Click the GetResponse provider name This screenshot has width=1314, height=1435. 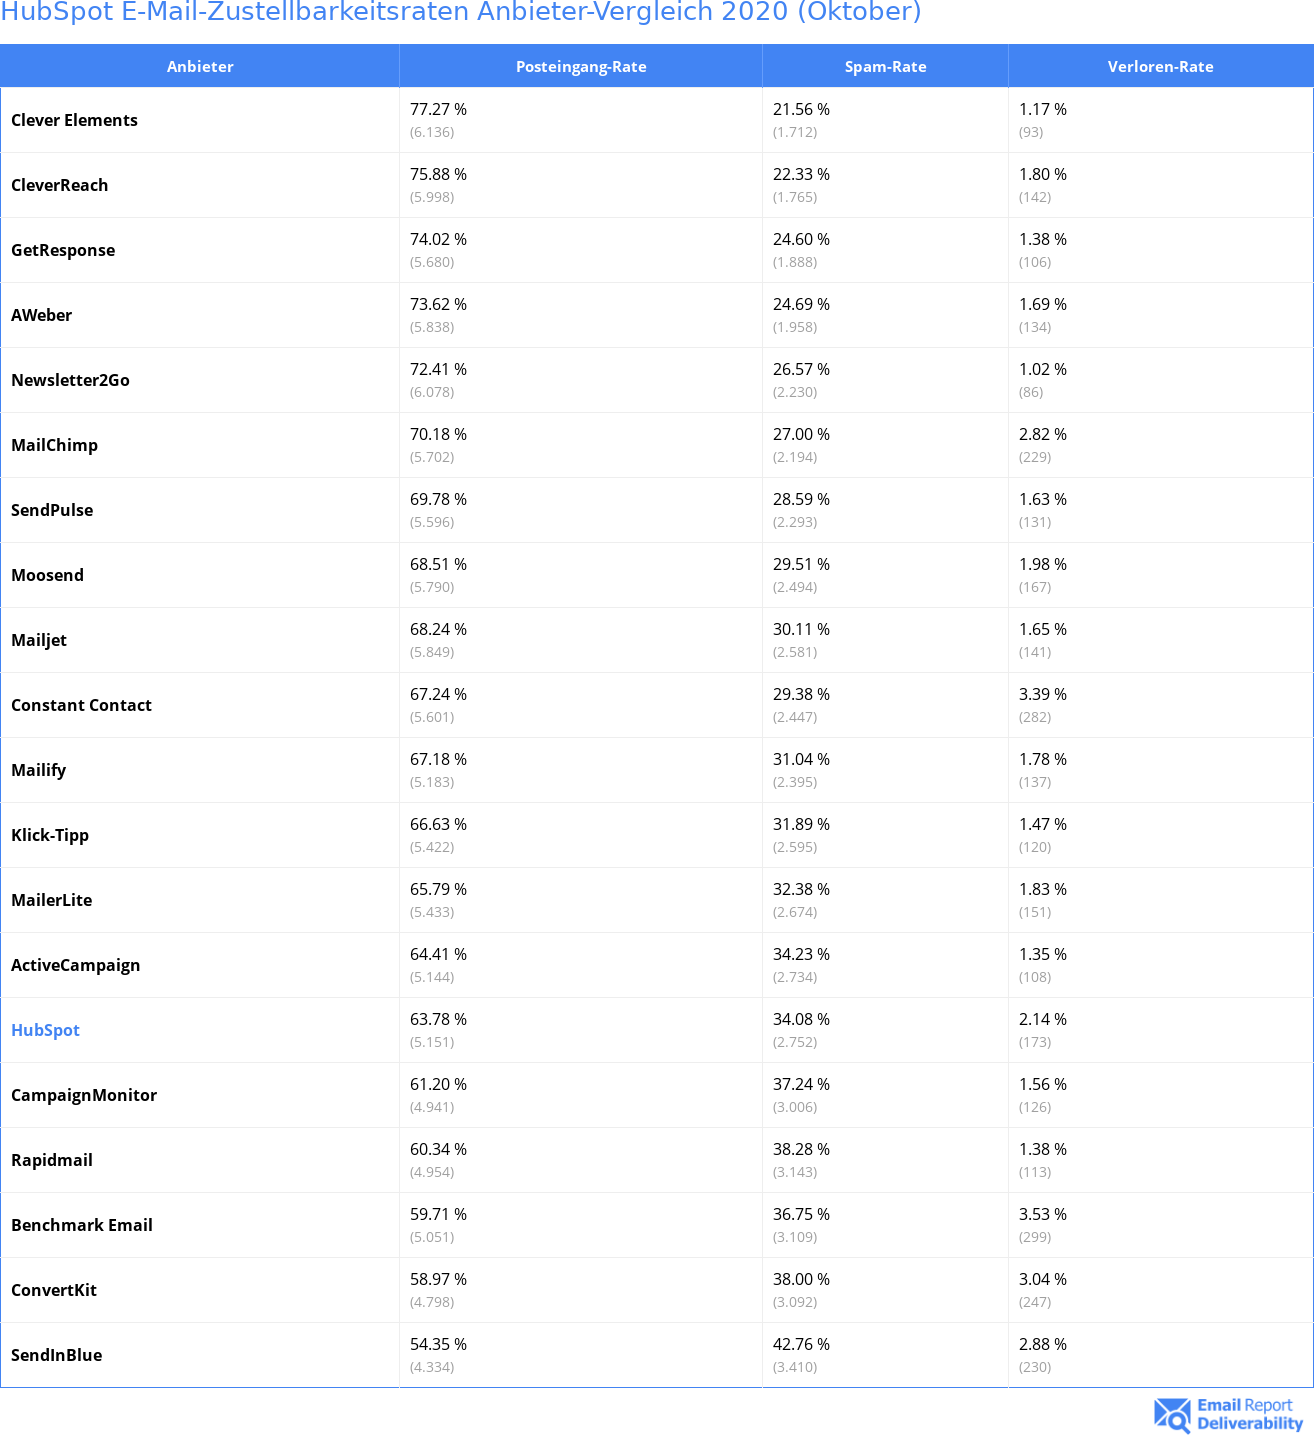tap(63, 250)
